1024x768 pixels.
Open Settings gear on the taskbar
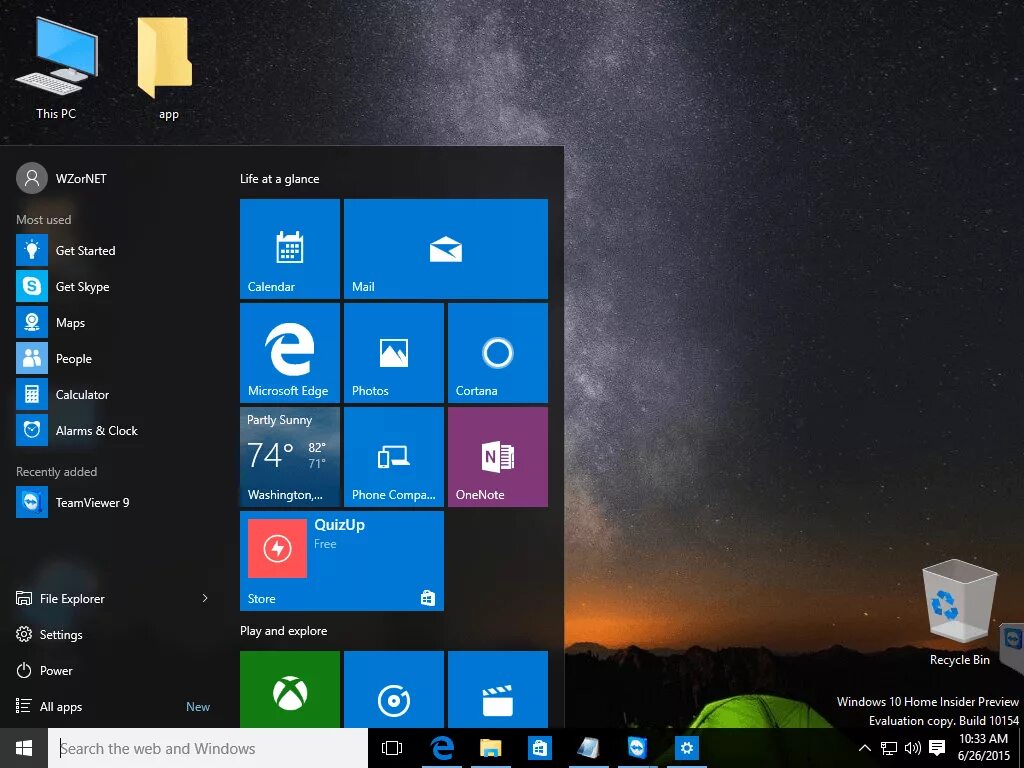point(686,748)
